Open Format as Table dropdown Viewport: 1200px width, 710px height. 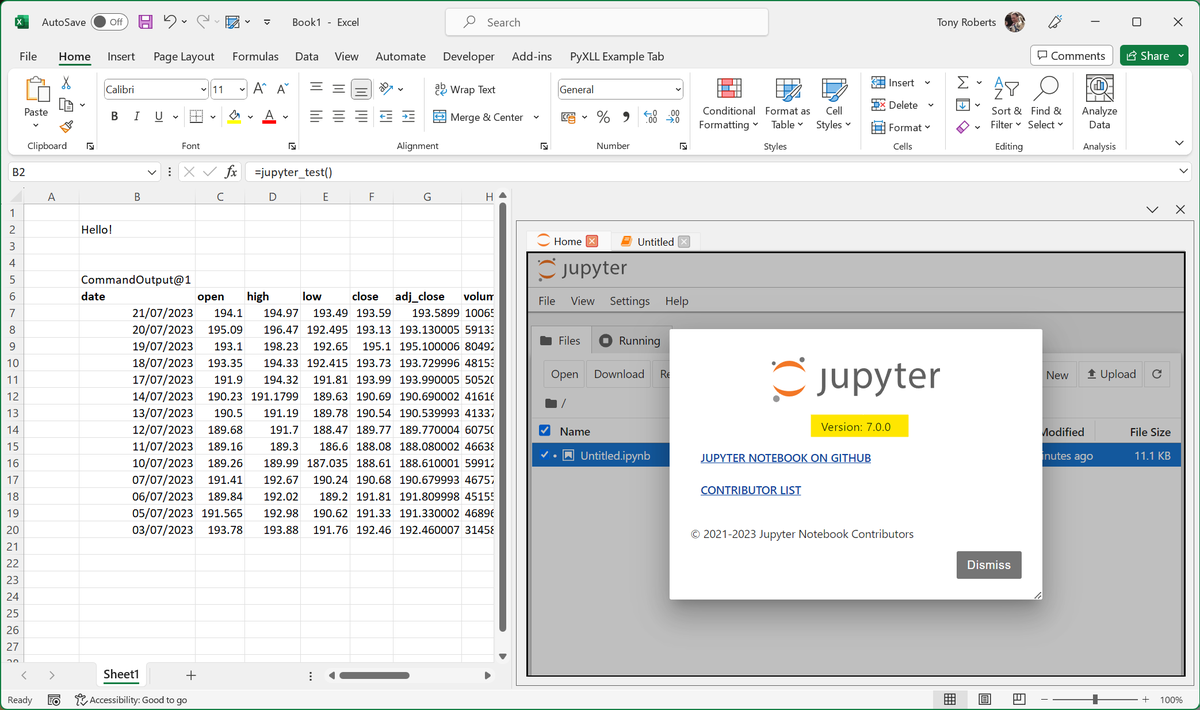788,104
